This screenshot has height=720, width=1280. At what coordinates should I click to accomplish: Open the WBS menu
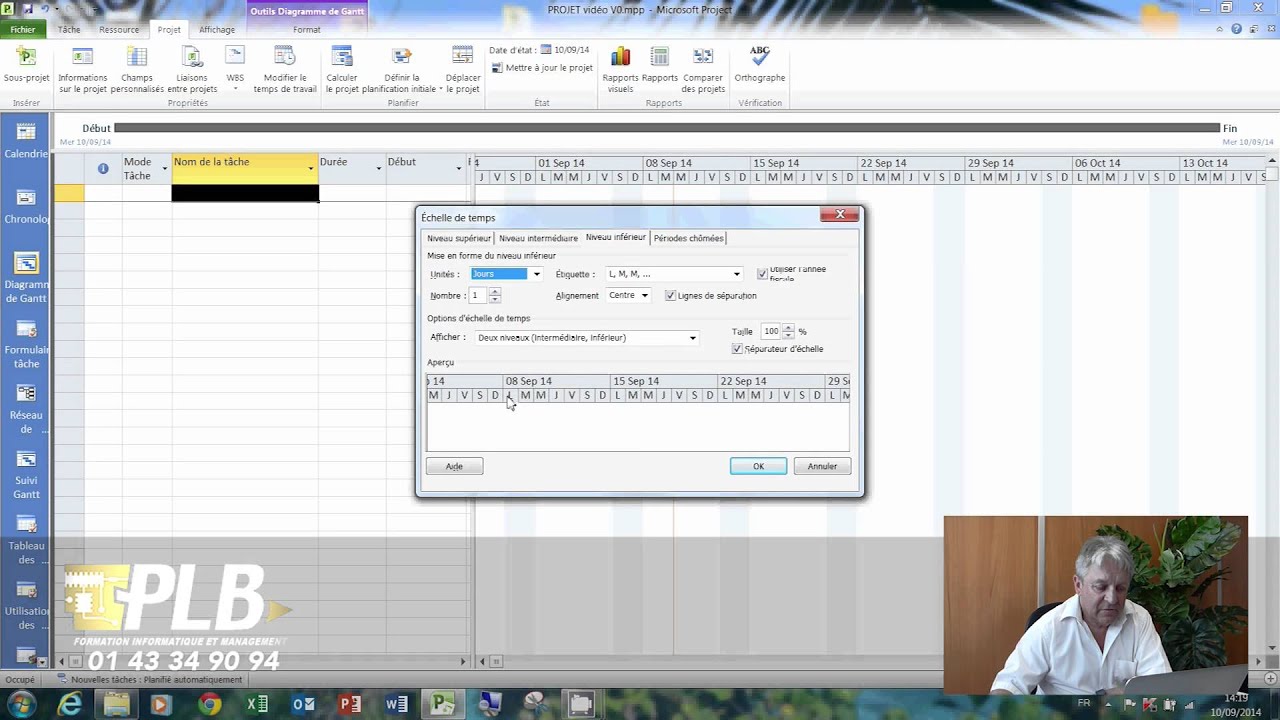point(235,69)
